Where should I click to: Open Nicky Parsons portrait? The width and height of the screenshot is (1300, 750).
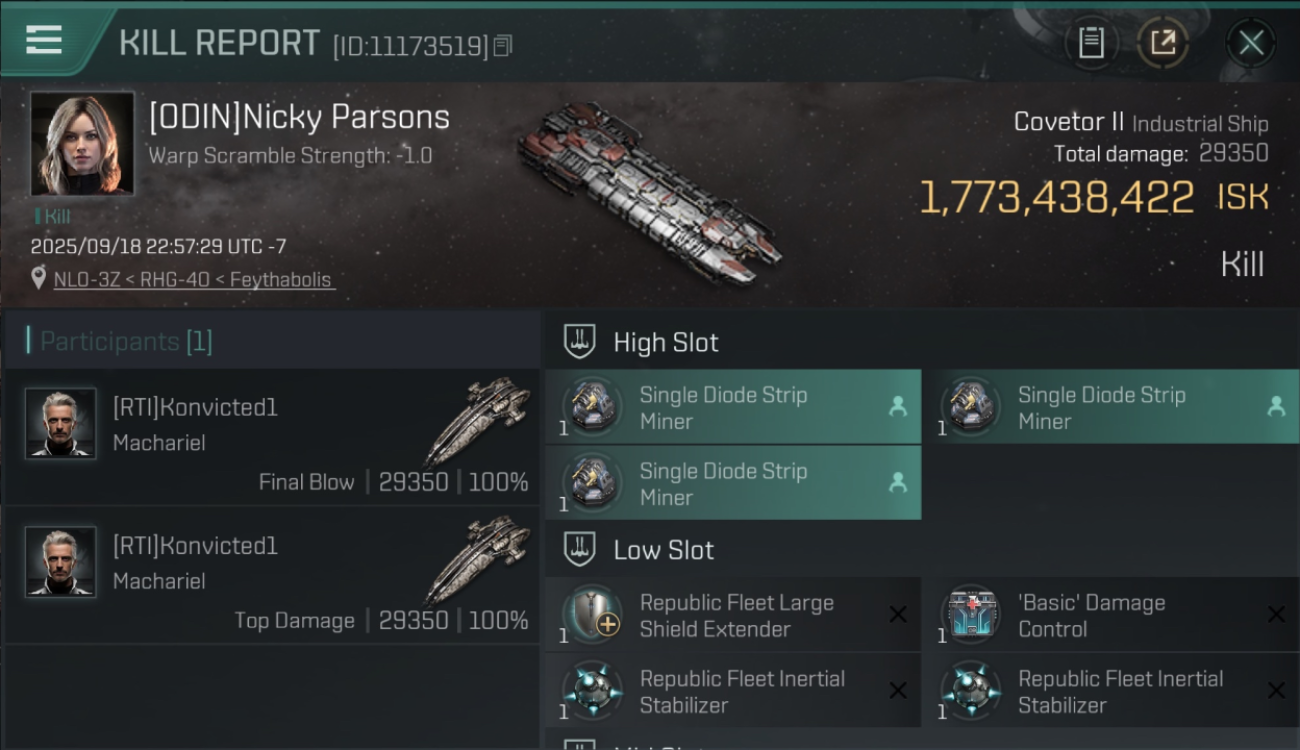(x=82, y=144)
